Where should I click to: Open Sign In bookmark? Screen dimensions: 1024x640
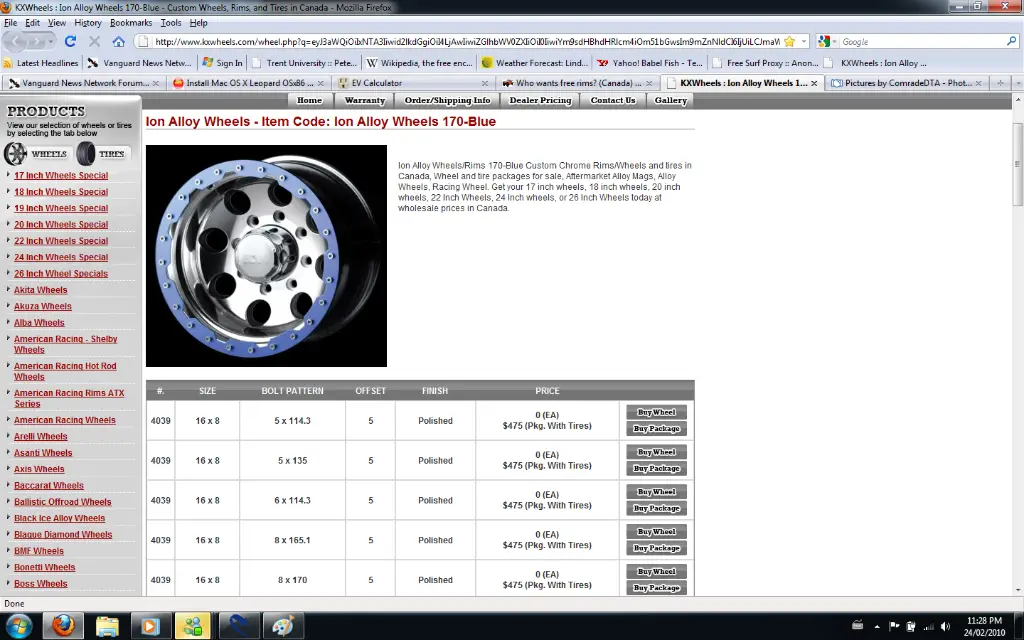[x=223, y=63]
